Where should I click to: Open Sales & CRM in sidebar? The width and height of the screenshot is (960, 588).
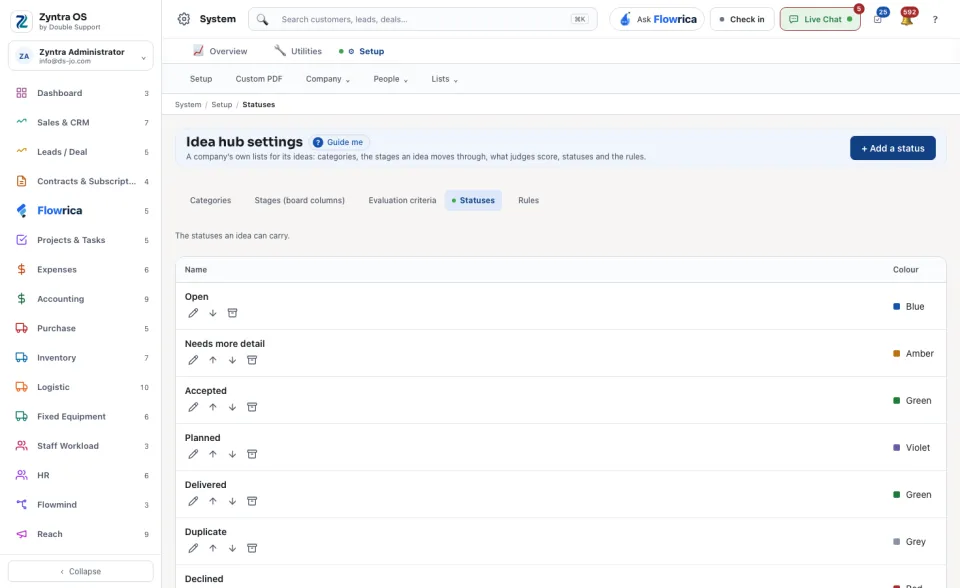[81, 122]
